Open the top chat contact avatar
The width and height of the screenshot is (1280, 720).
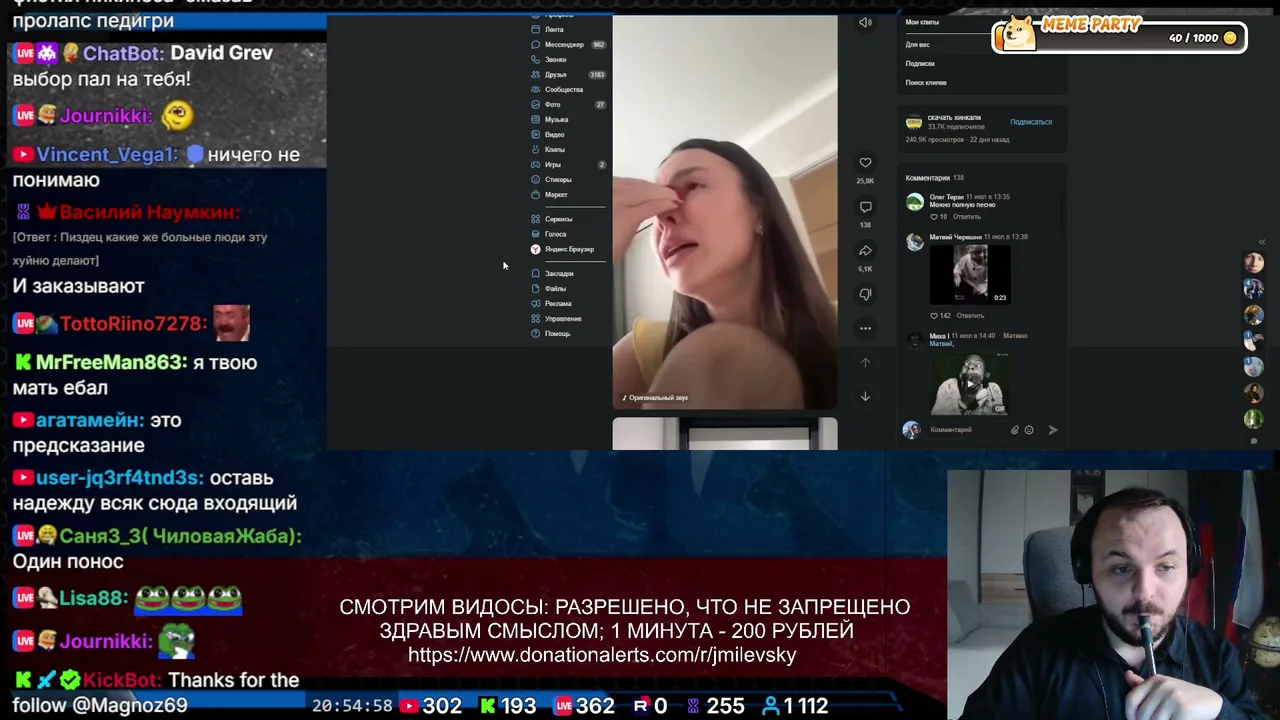click(x=1254, y=263)
